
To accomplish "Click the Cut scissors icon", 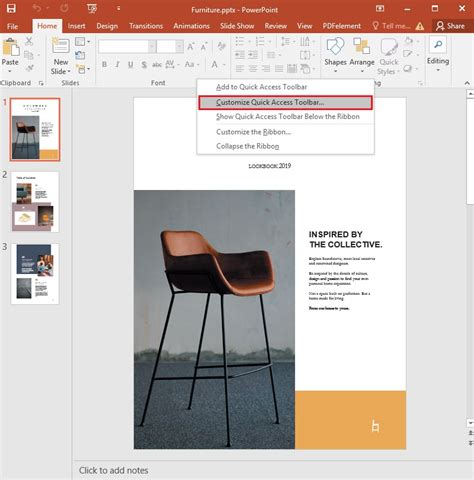I will click(29, 41).
